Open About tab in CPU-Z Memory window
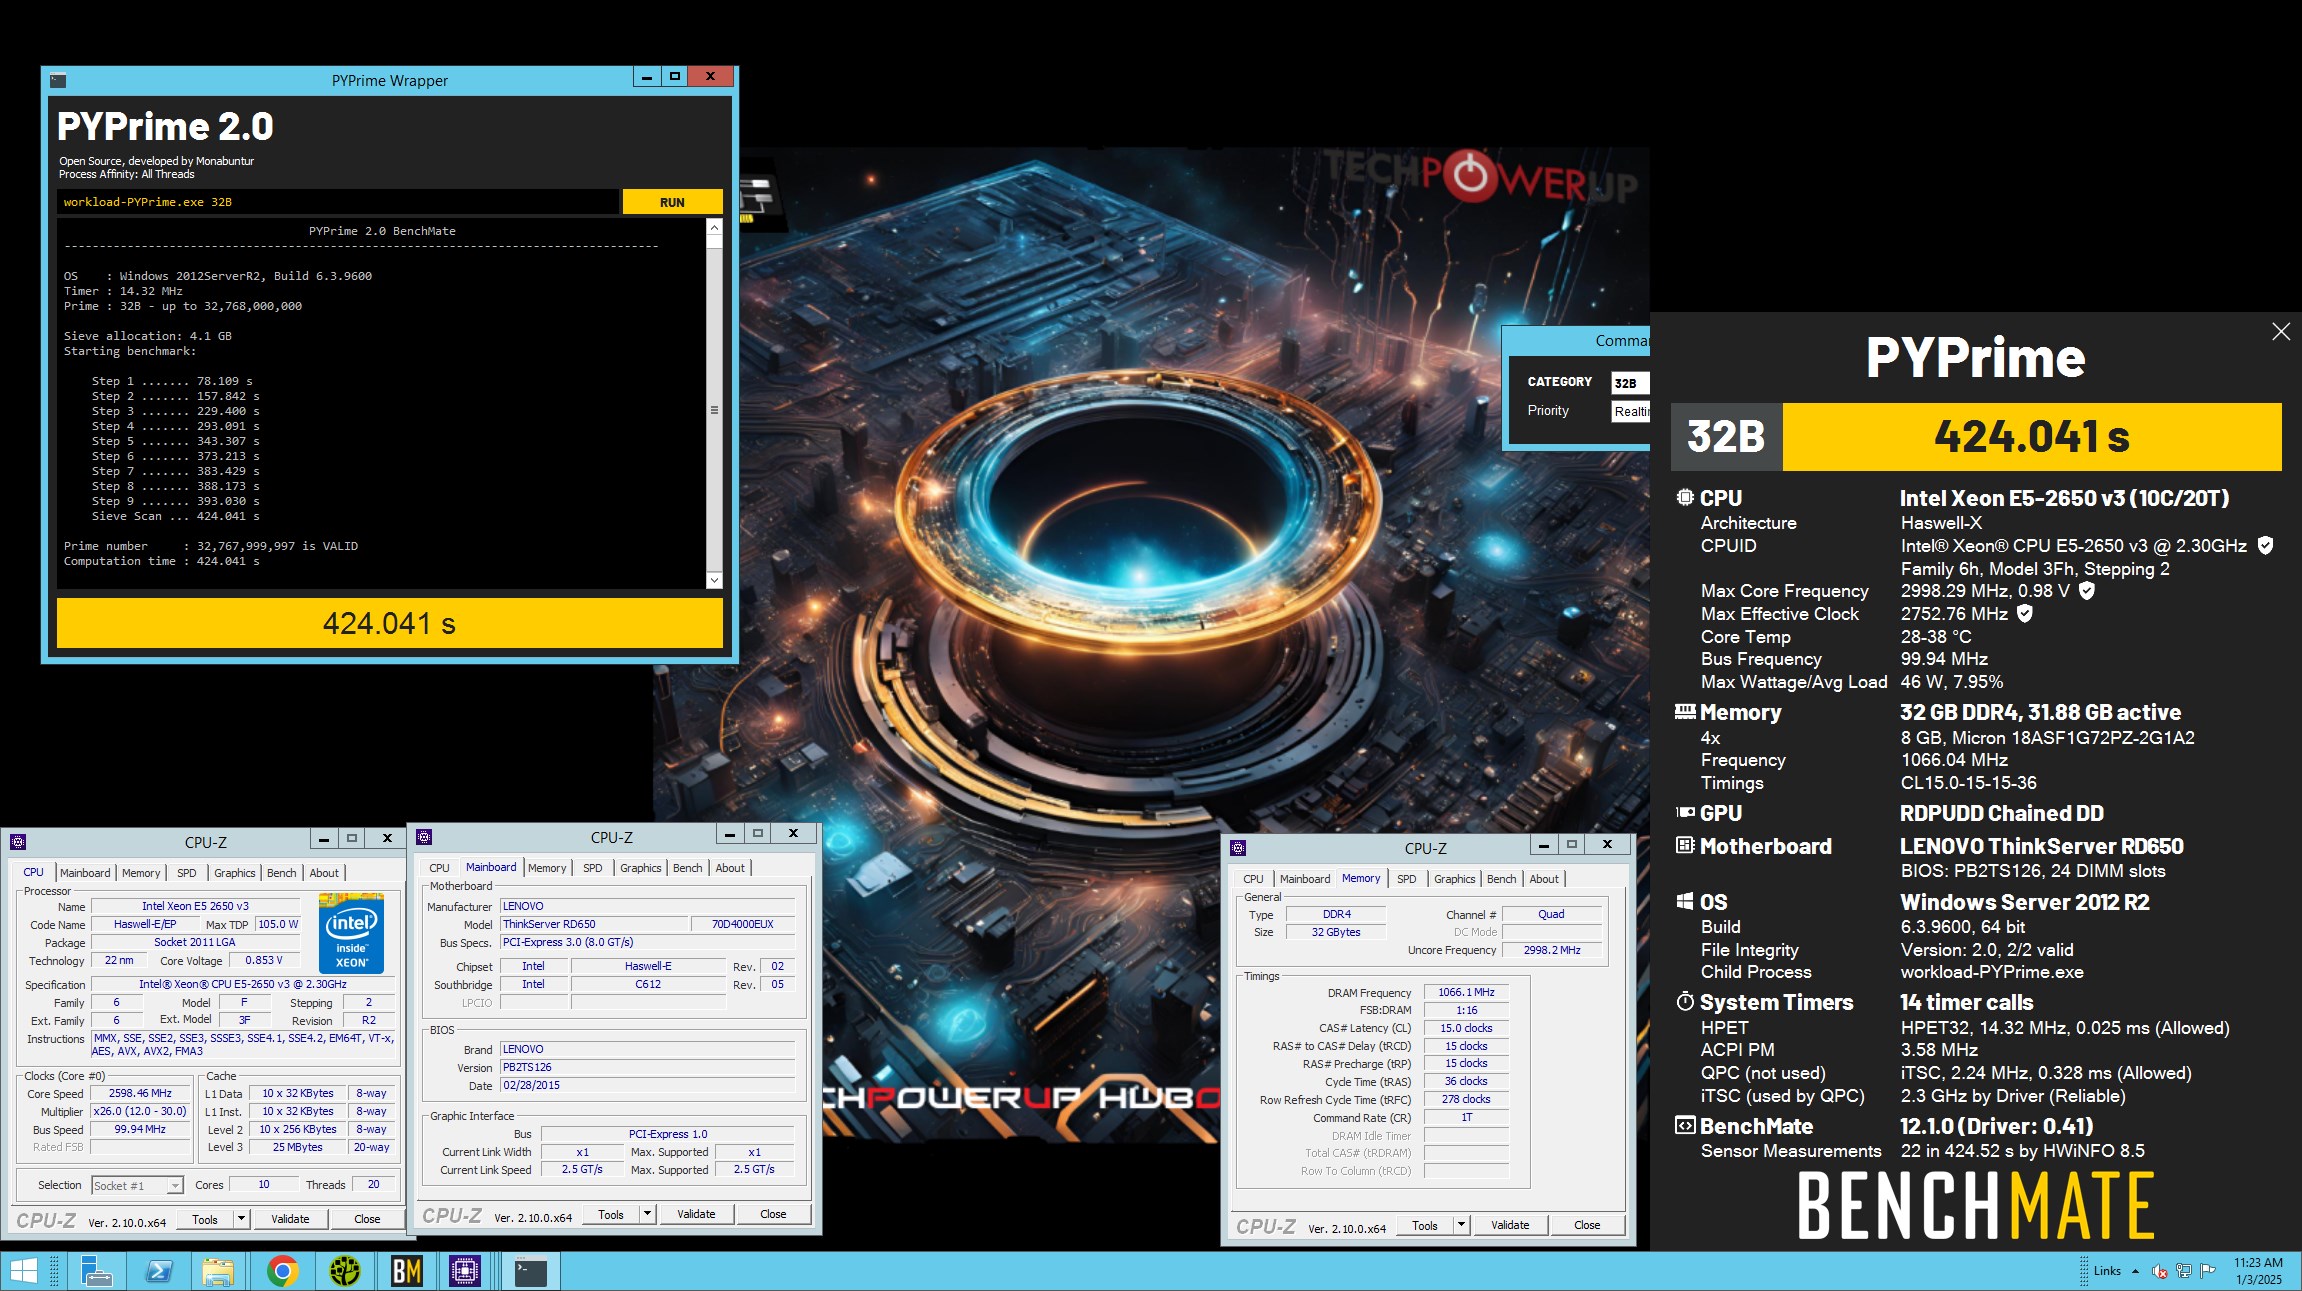This screenshot has width=2302, height=1291. 1544,878
